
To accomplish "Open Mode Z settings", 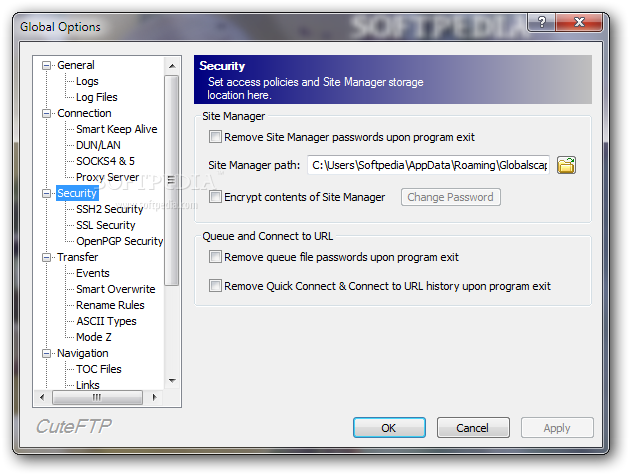I will click(x=94, y=337).
